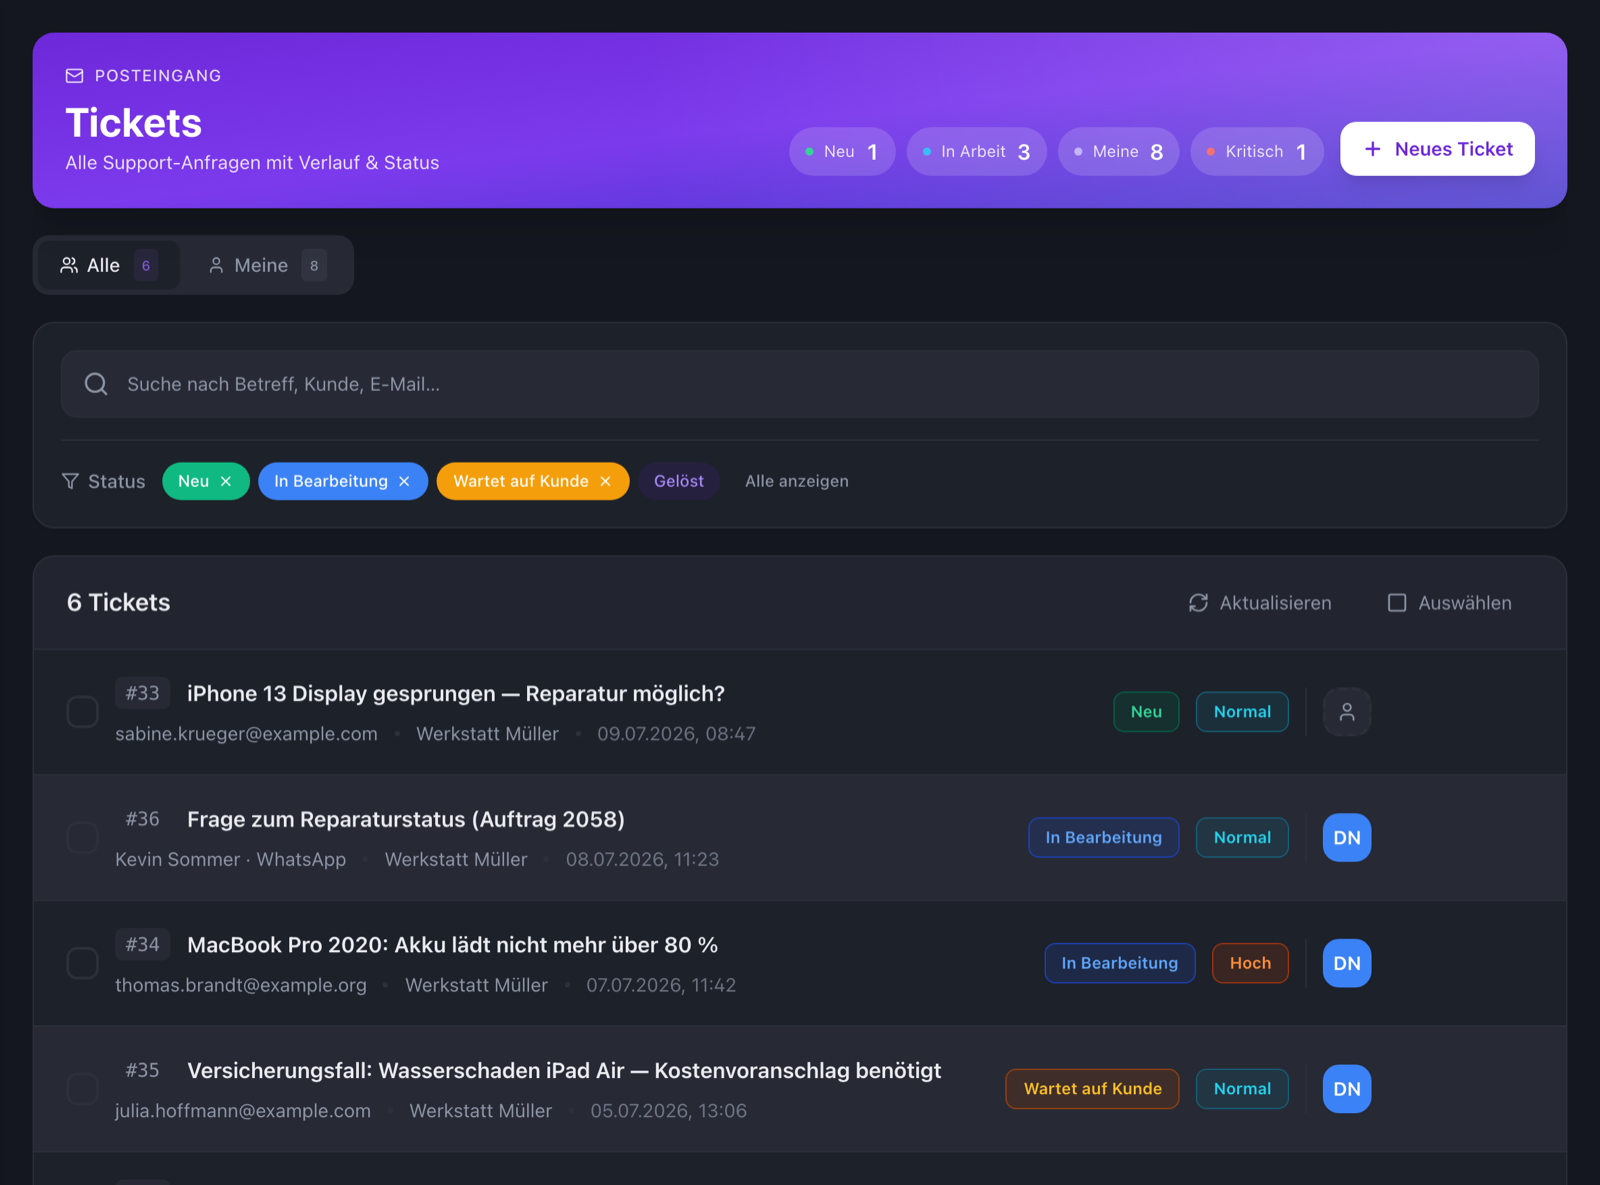
Task: Click In Bearbeitung badge on ticket #34
Action: pos(1120,963)
